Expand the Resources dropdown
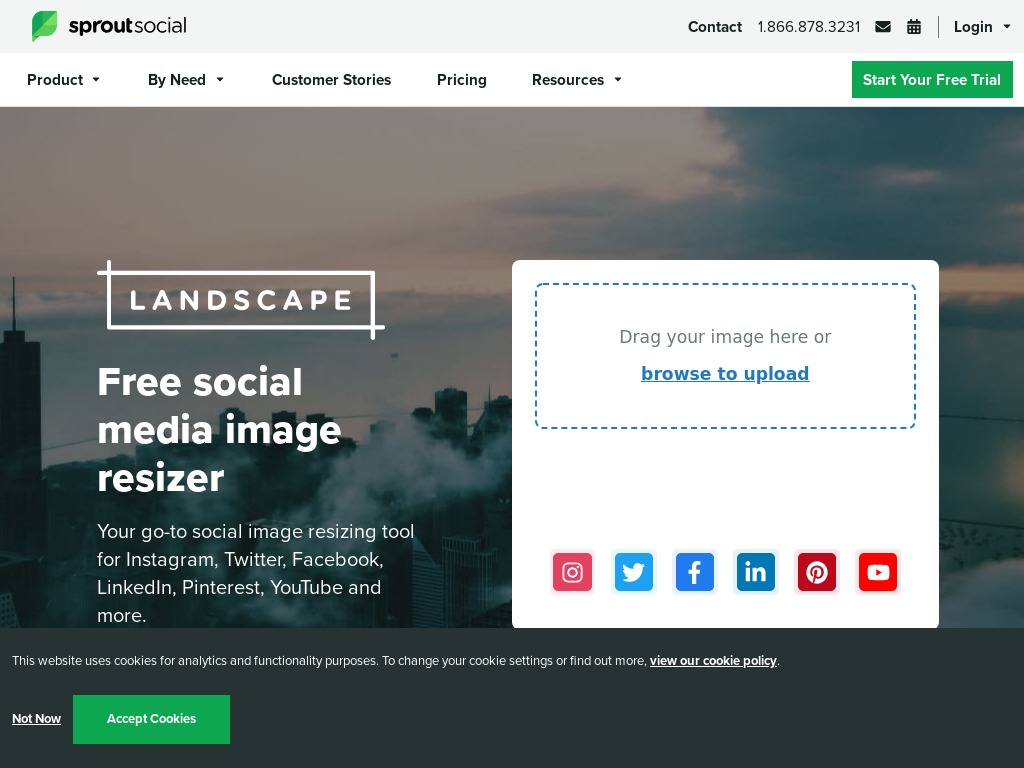 point(577,80)
